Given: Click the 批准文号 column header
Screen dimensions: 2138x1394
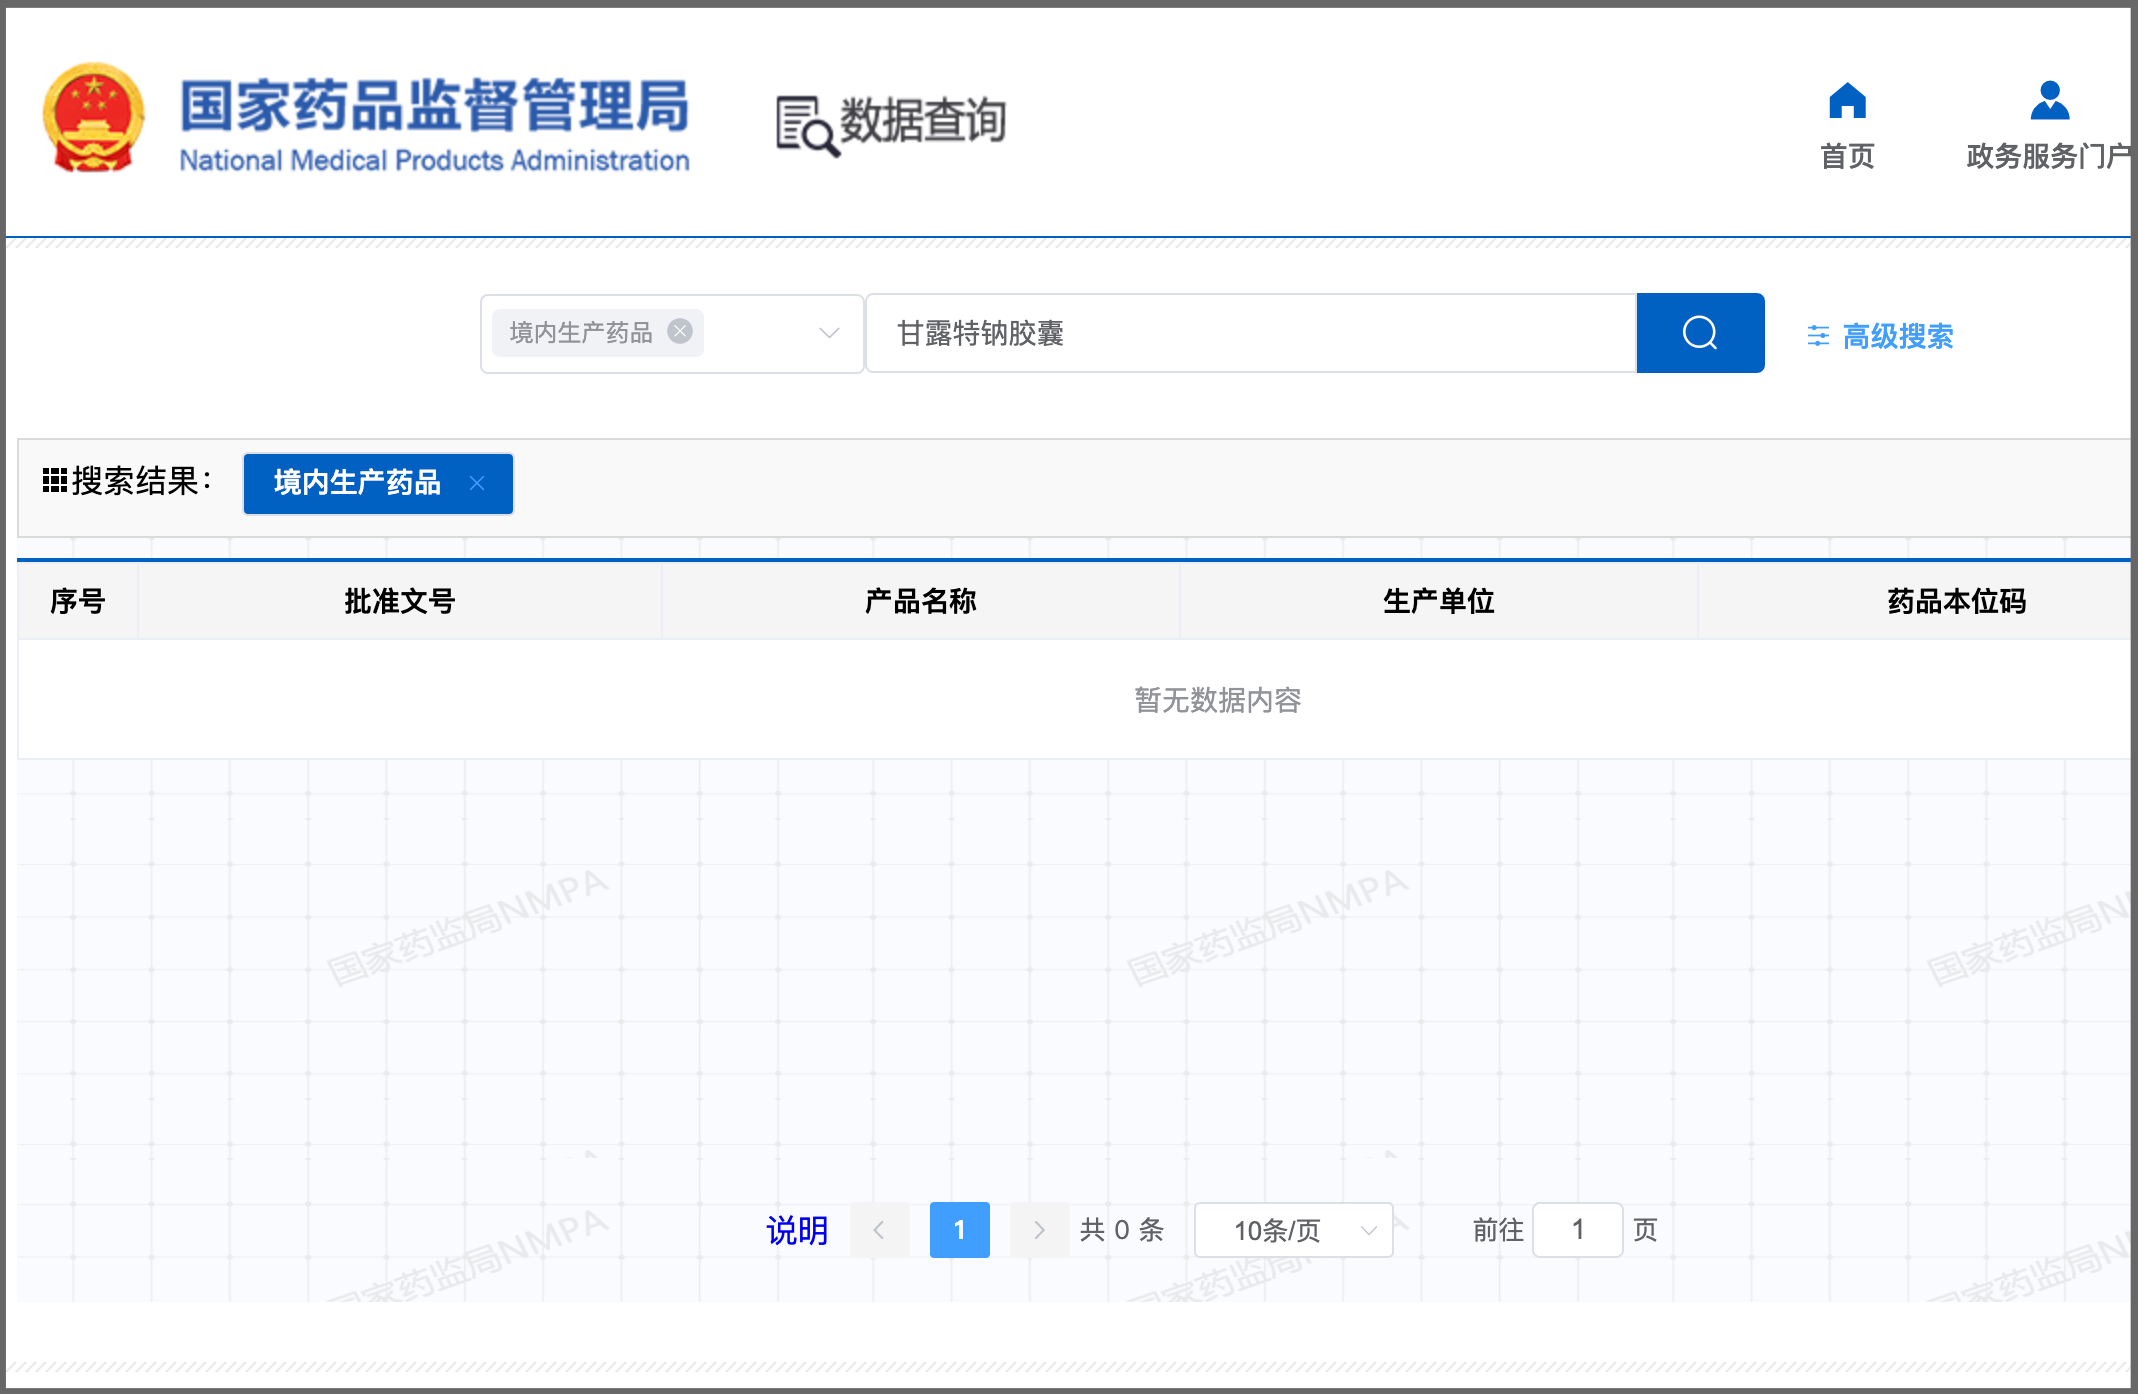Looking at the screenshot, I should click(x=399, y=601).
